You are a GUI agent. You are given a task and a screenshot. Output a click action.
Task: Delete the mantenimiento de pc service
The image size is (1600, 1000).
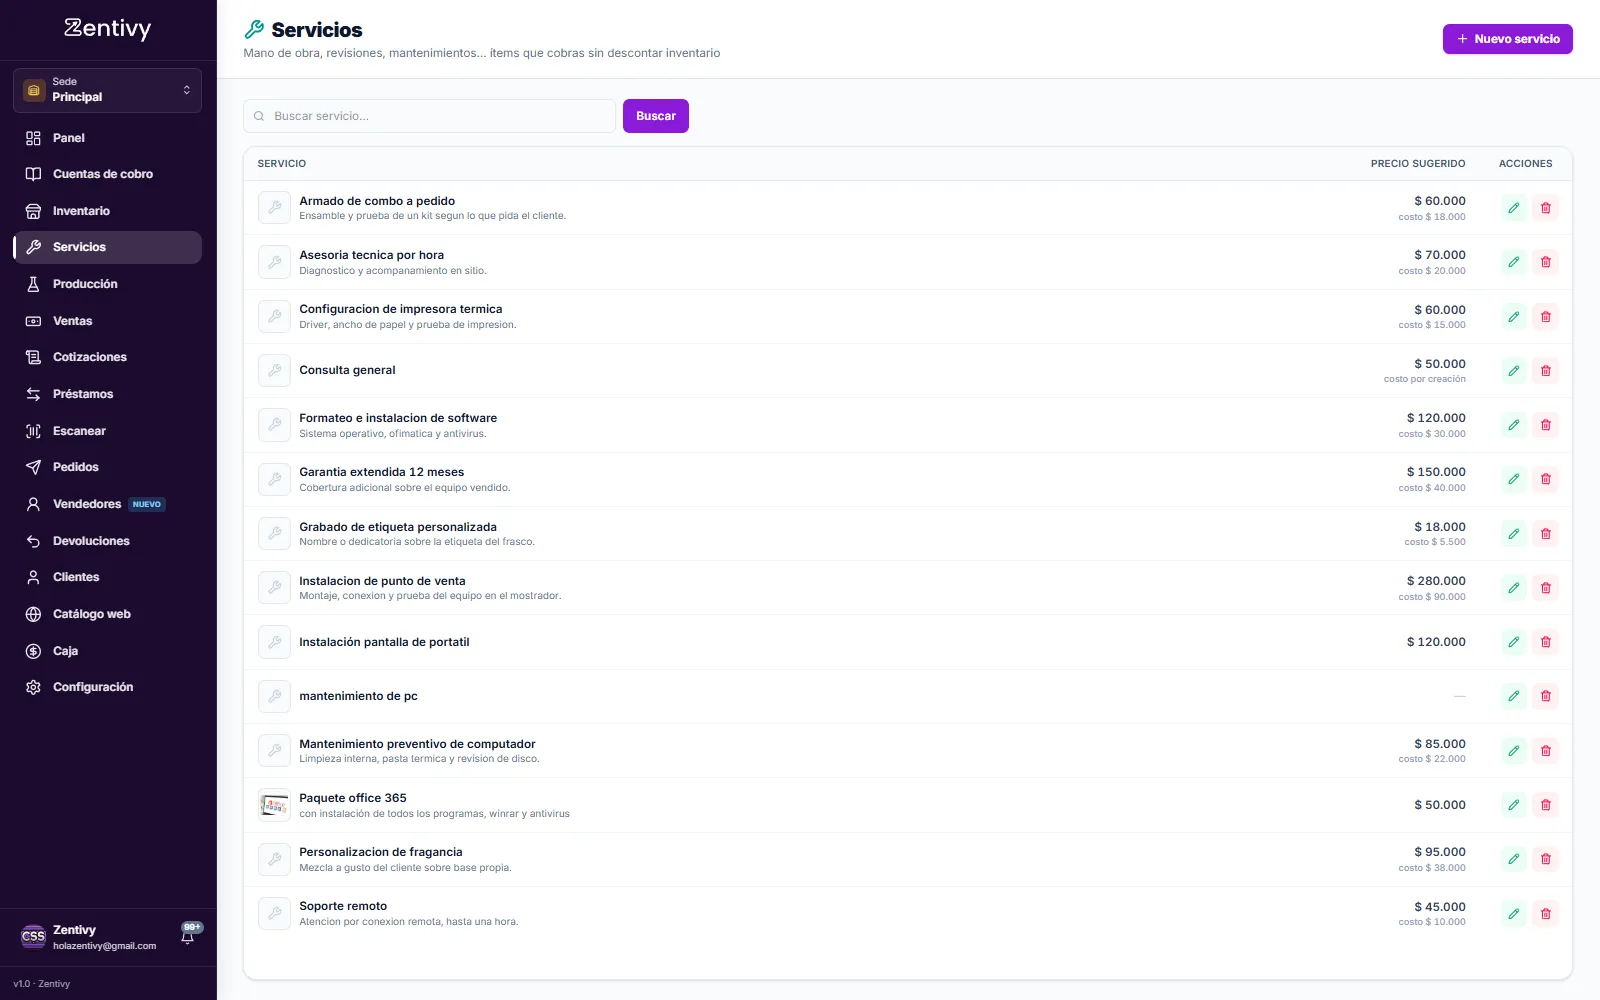coord(1546,696)
